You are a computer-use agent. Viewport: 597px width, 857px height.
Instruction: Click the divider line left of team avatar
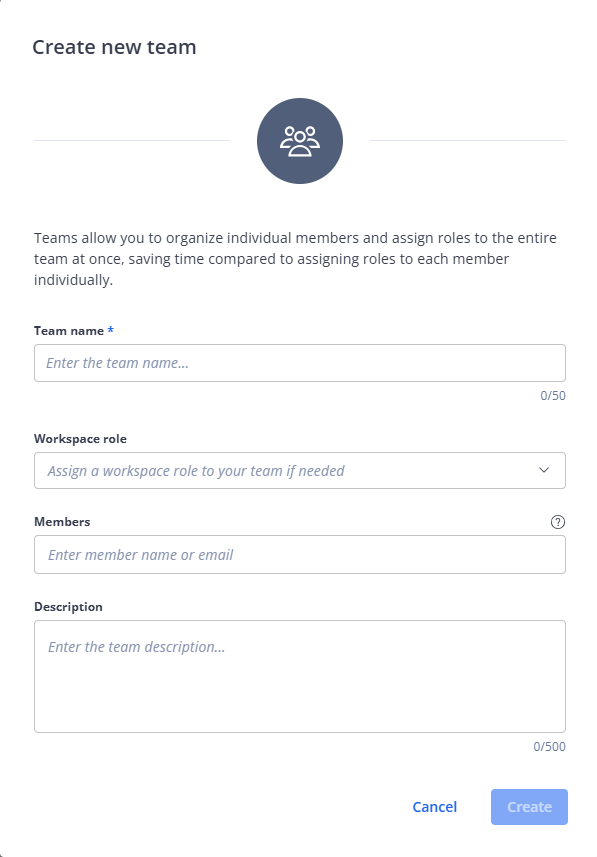[x=132, y=140]
